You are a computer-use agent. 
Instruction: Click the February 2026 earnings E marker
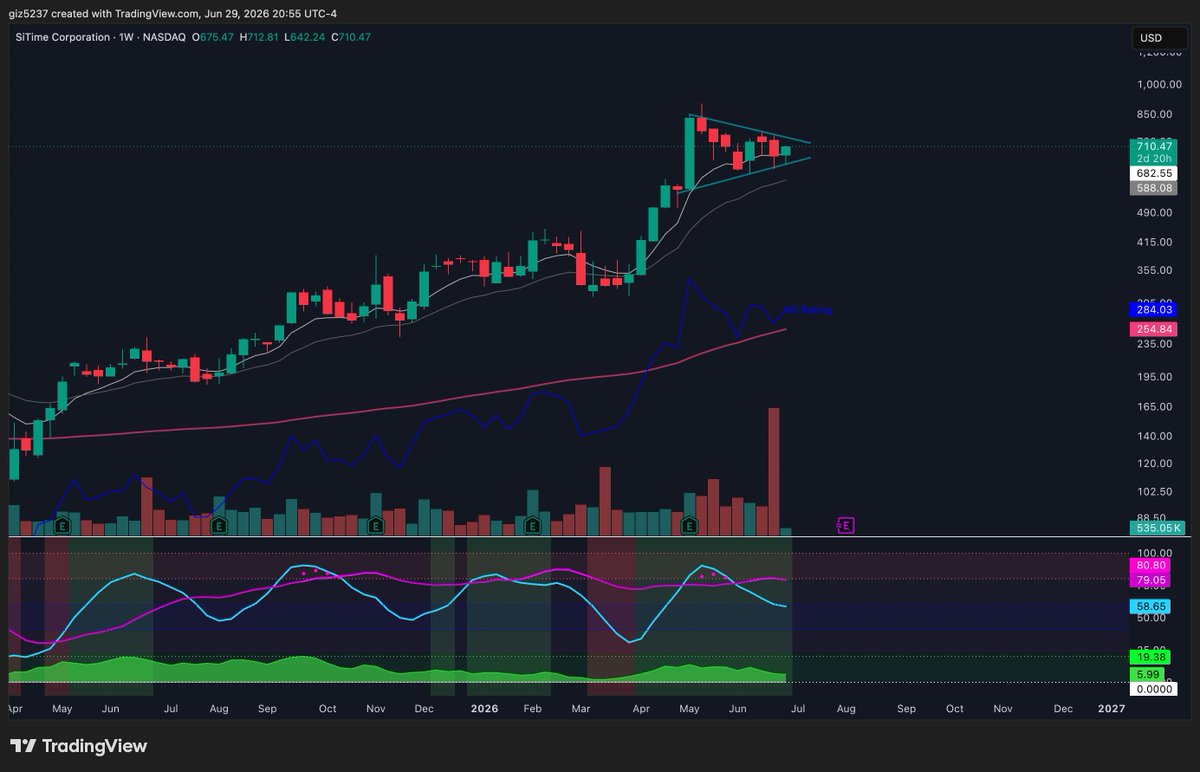(x=532, y=524)
